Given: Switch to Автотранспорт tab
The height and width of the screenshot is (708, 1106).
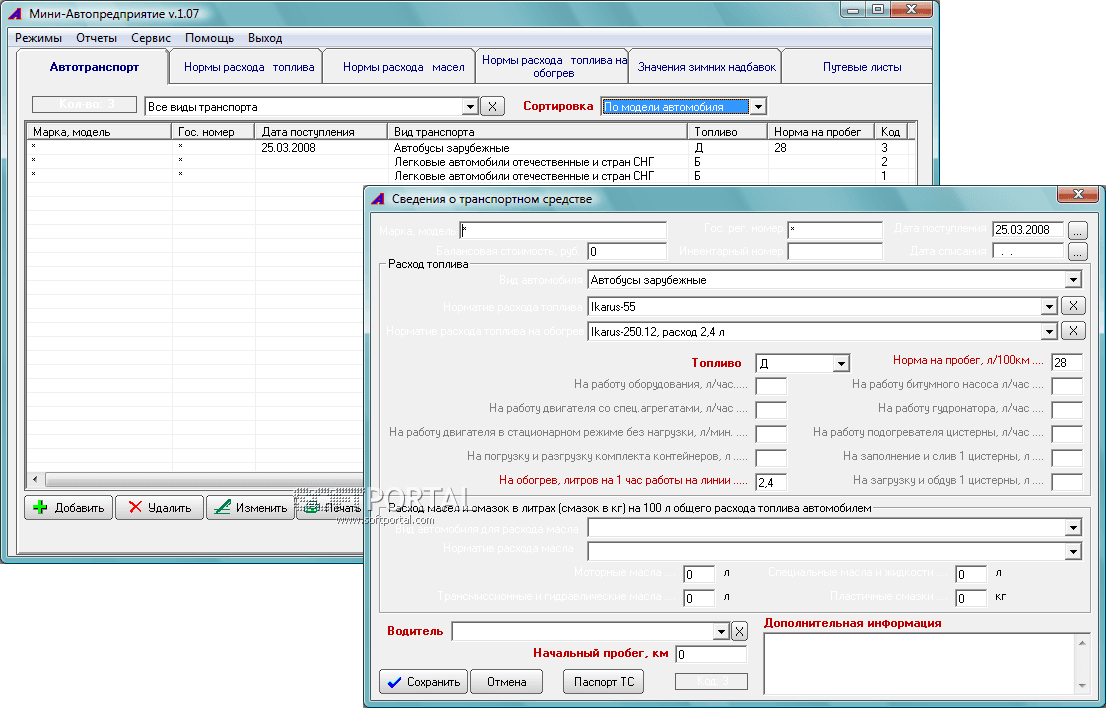Looking at the screenshot, I should tap(94, 67).
